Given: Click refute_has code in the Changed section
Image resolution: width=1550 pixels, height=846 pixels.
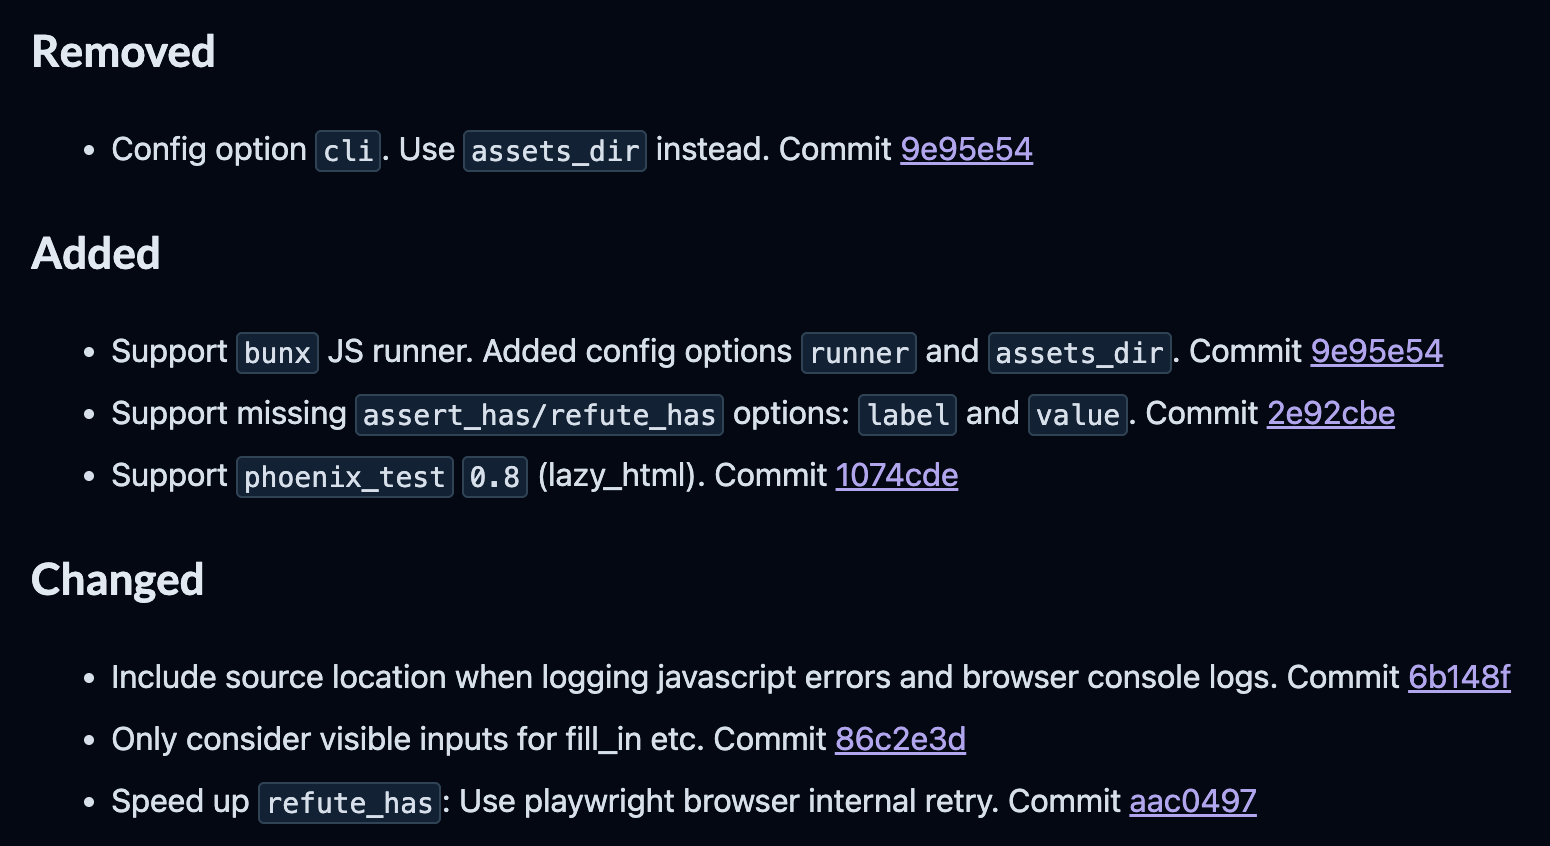Looking at the screenshot, I should 349,803.
